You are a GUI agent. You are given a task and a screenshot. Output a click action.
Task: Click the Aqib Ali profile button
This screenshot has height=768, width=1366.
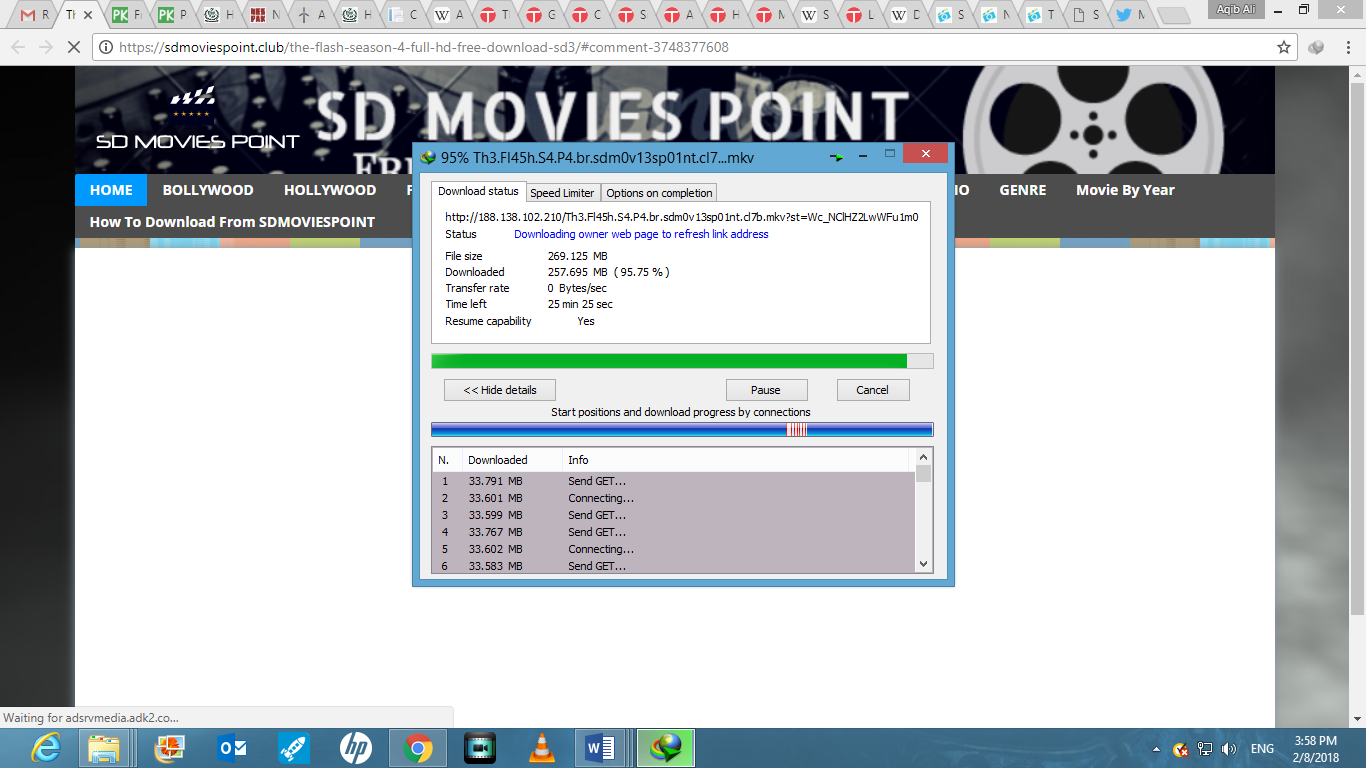coord(1237,9)
